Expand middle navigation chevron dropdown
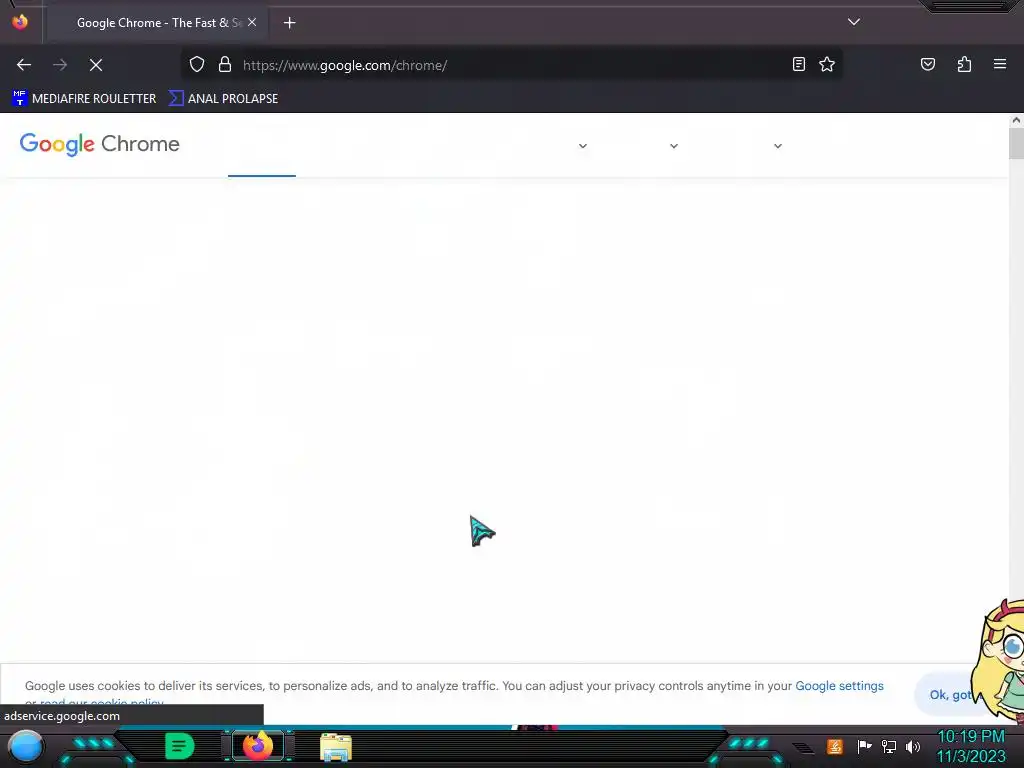This screenshot has width=1024, height=768. pos(674,146)
